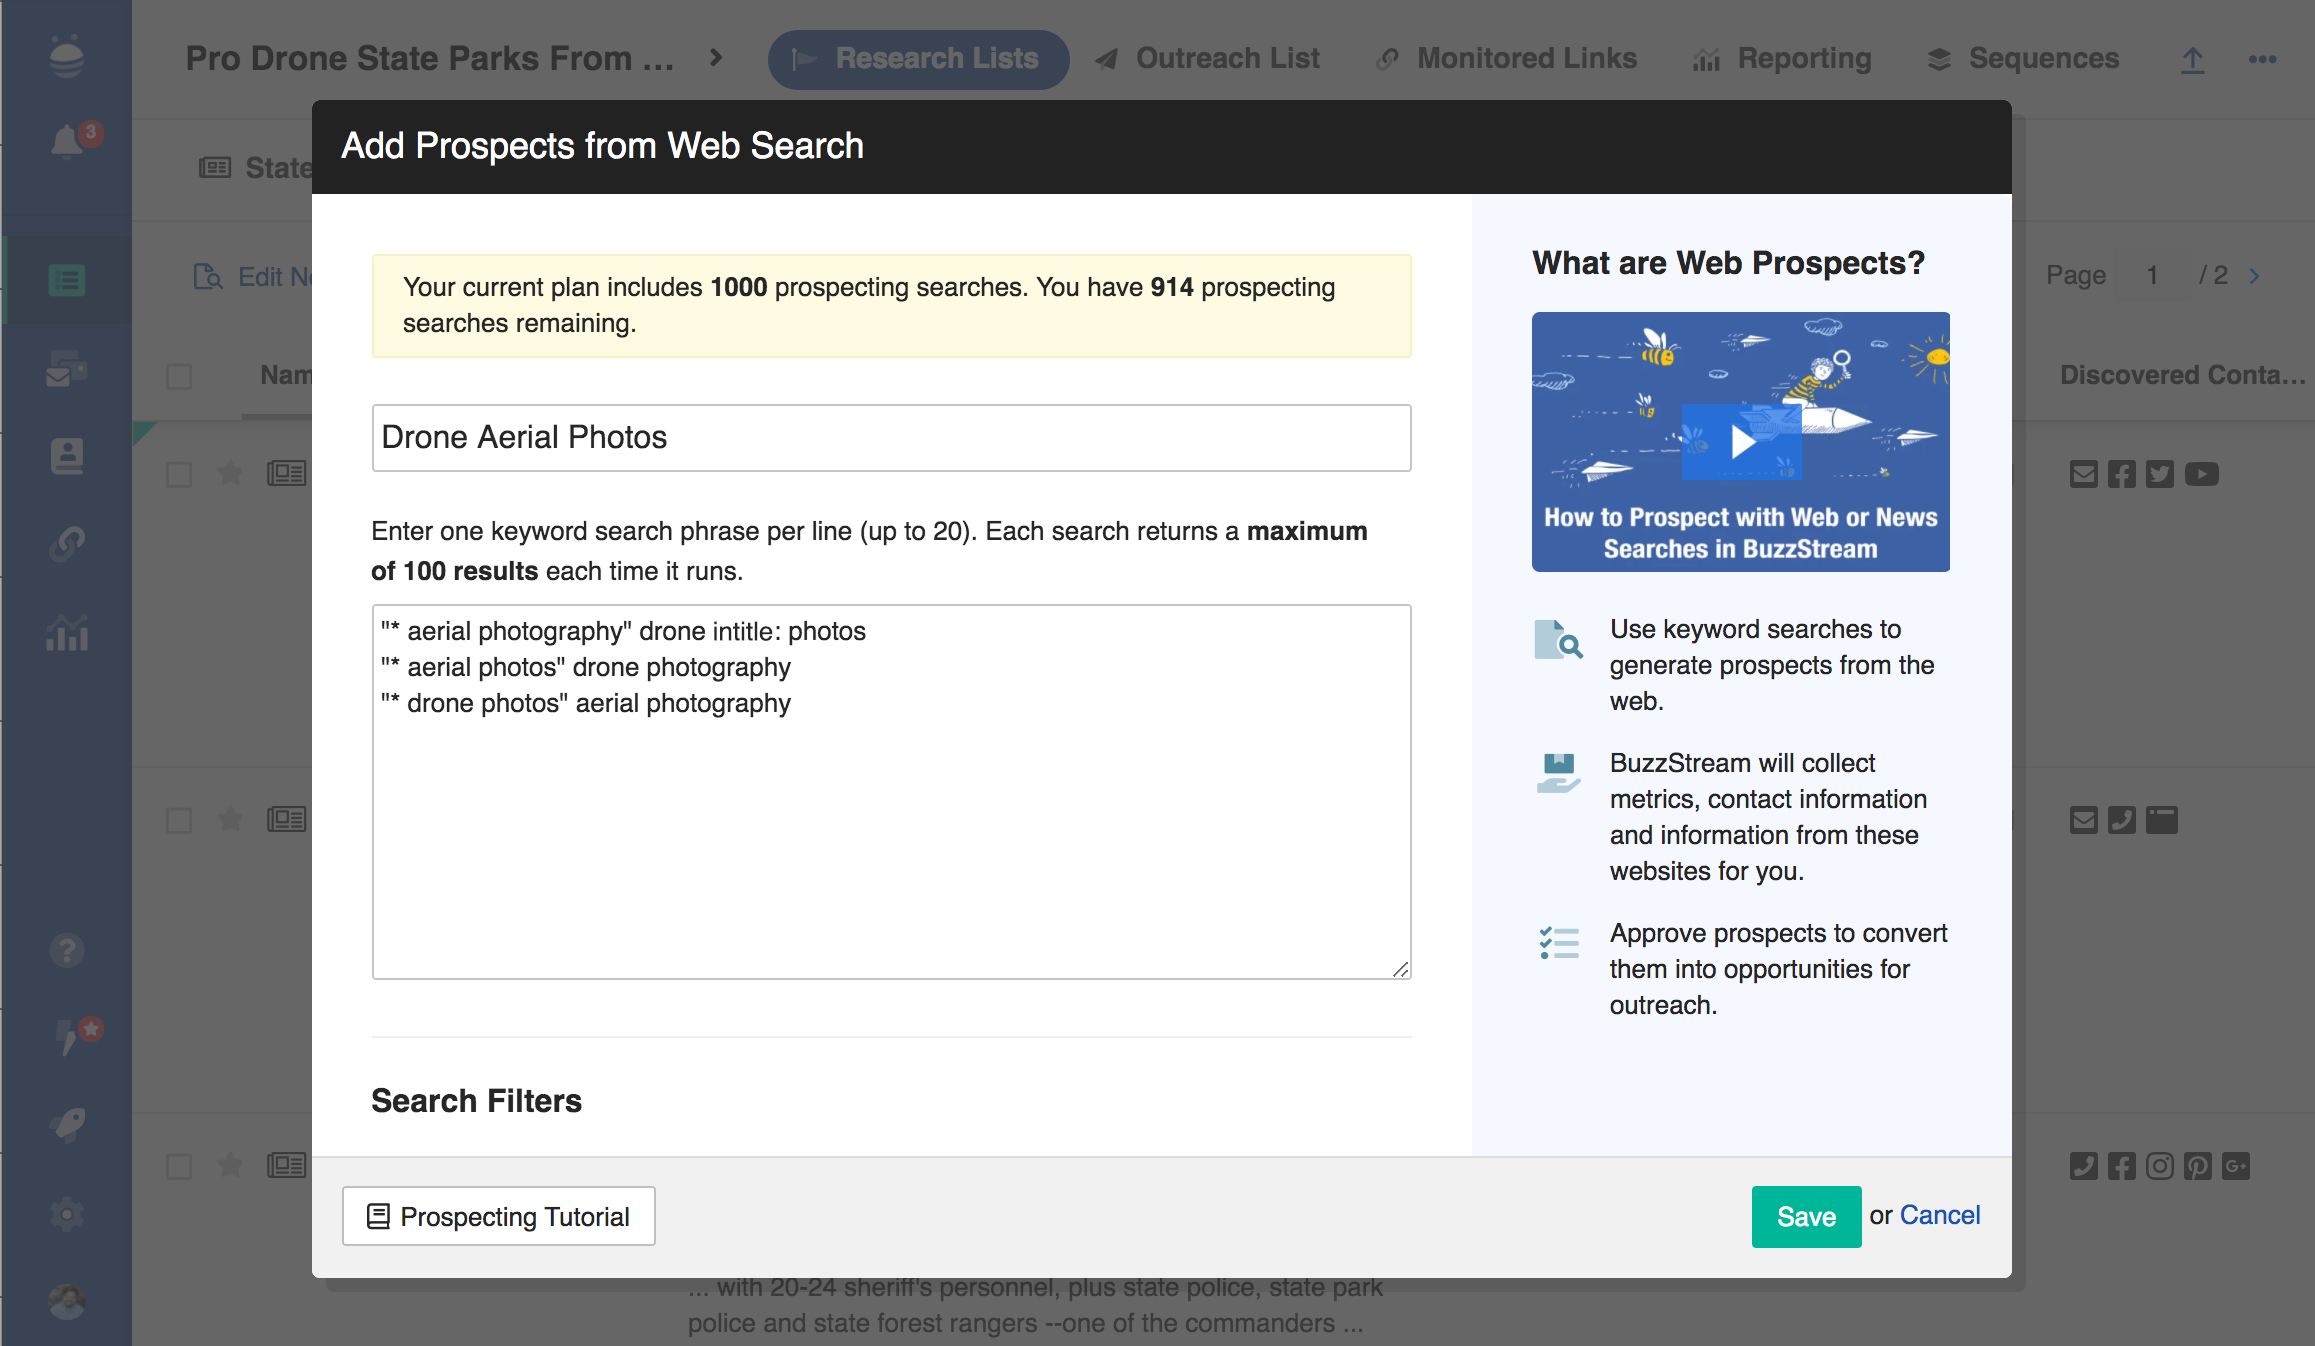Open the Prospecting Tutorial button

499,1216
